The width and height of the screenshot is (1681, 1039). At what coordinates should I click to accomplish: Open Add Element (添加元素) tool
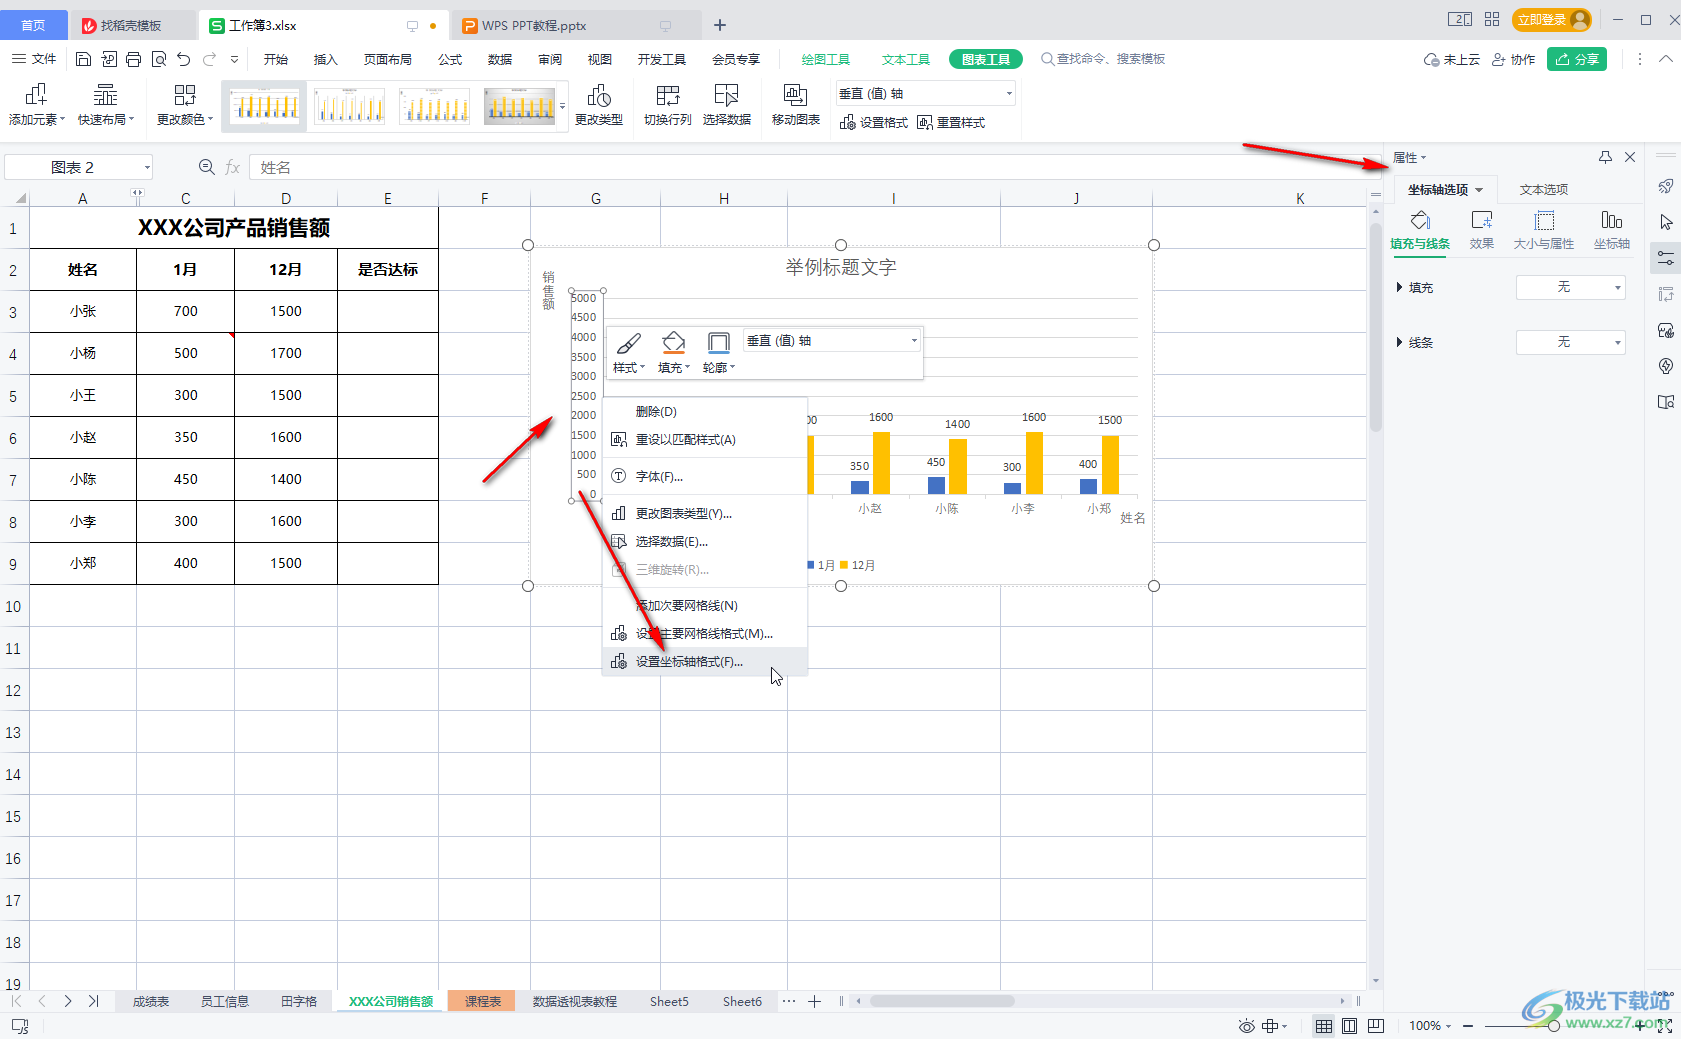(36, 105)
